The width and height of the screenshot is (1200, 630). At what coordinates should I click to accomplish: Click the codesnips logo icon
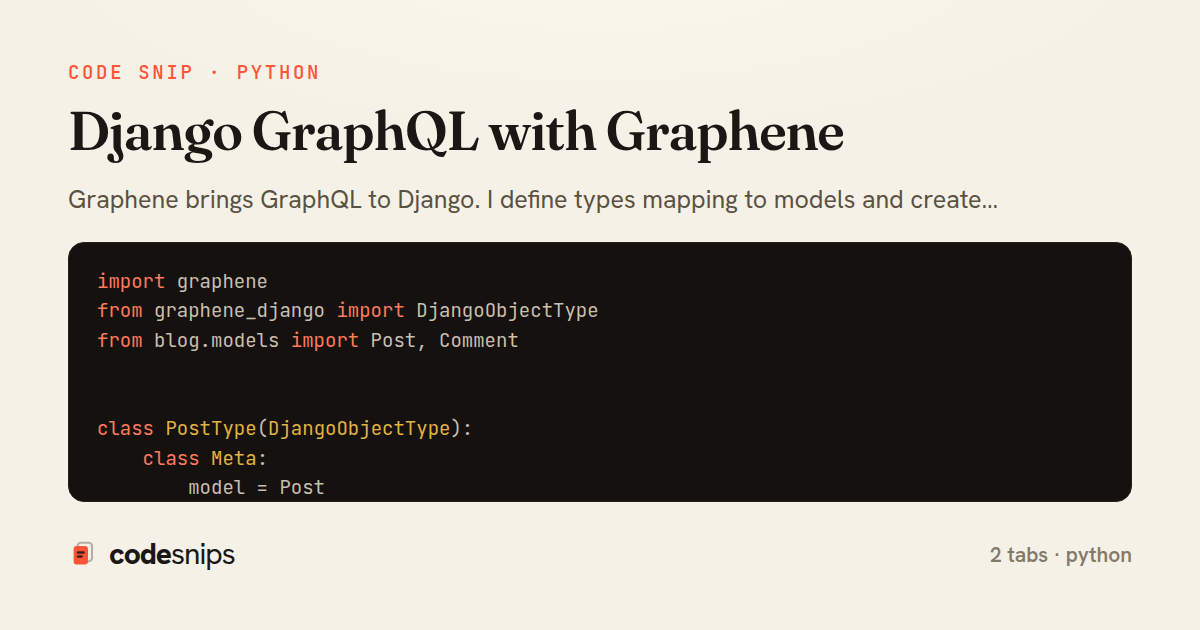pyautogui.click(x=83, y=554)
